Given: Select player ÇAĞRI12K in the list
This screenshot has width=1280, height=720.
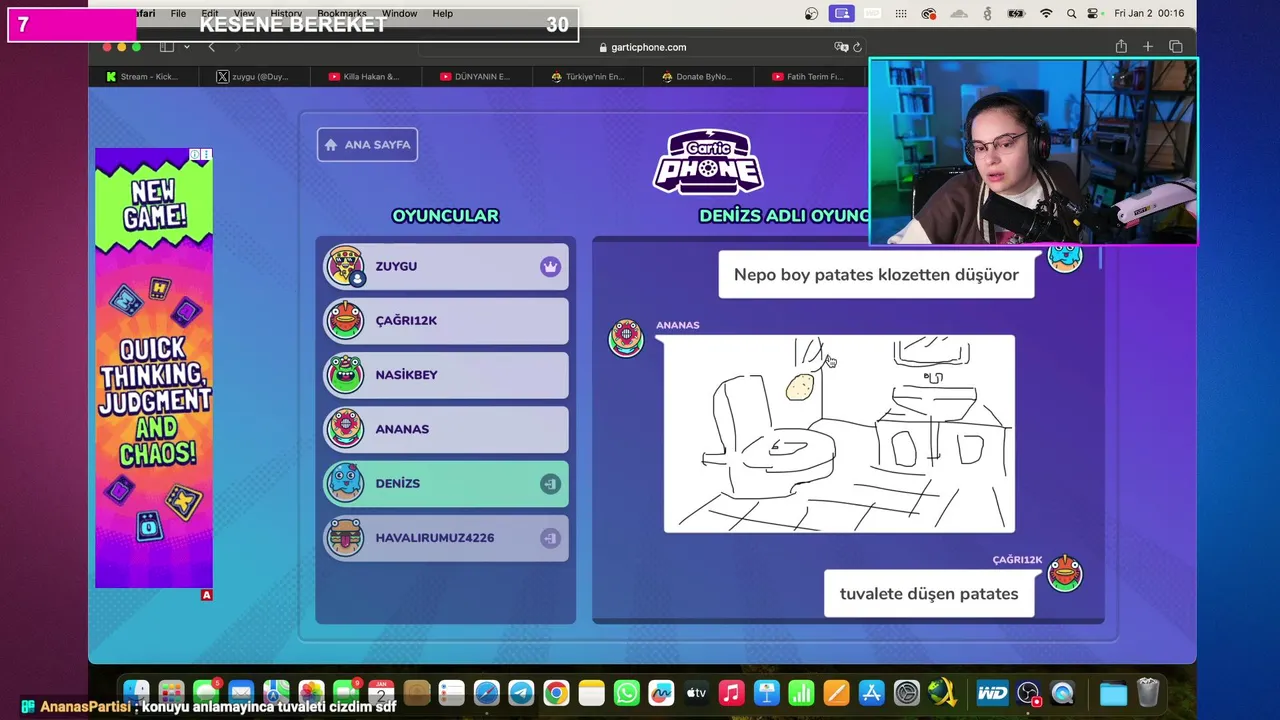Looking at the screenshot, I should pyautogui.click(x=445, y=320).
